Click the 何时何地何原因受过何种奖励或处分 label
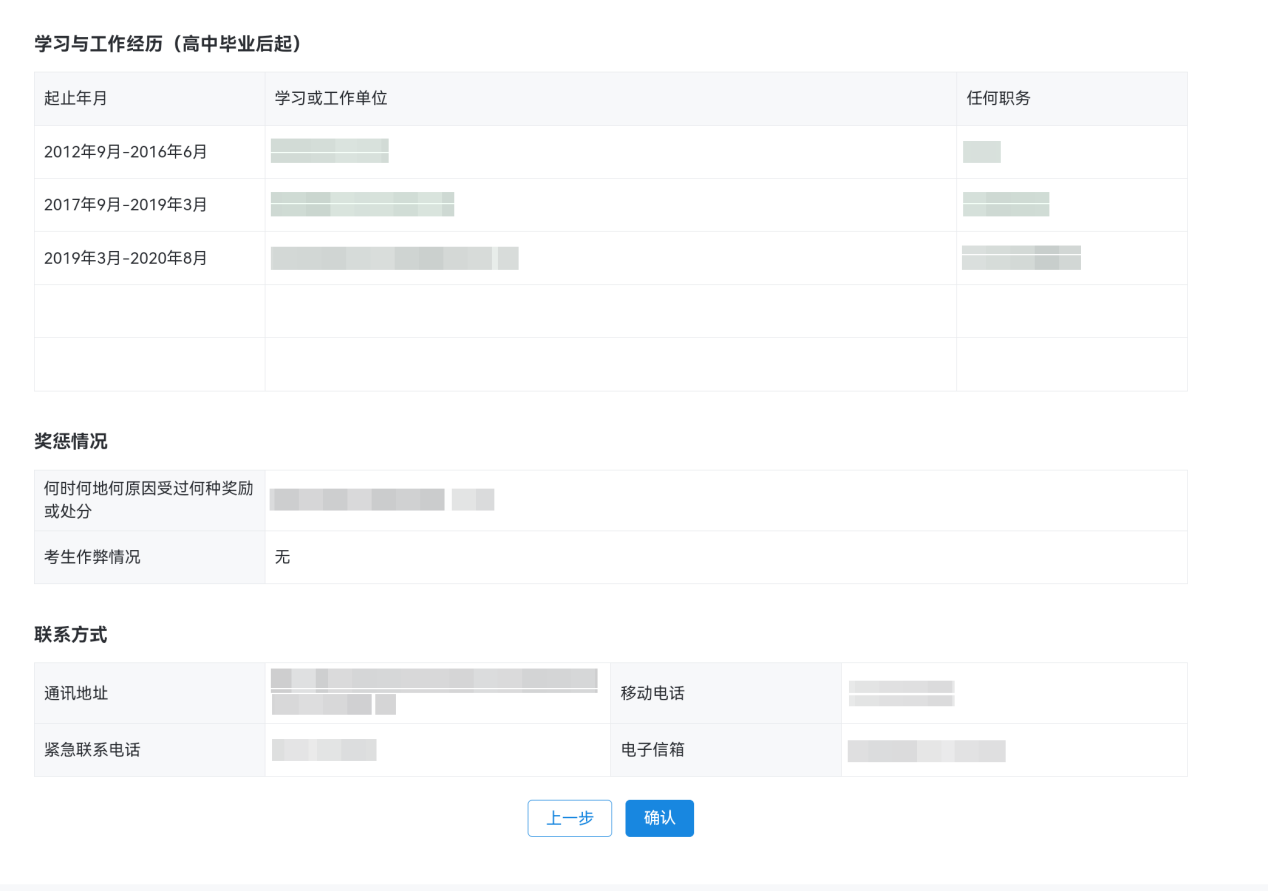This screenshot has height=891, width=1268. pos(149,500)
